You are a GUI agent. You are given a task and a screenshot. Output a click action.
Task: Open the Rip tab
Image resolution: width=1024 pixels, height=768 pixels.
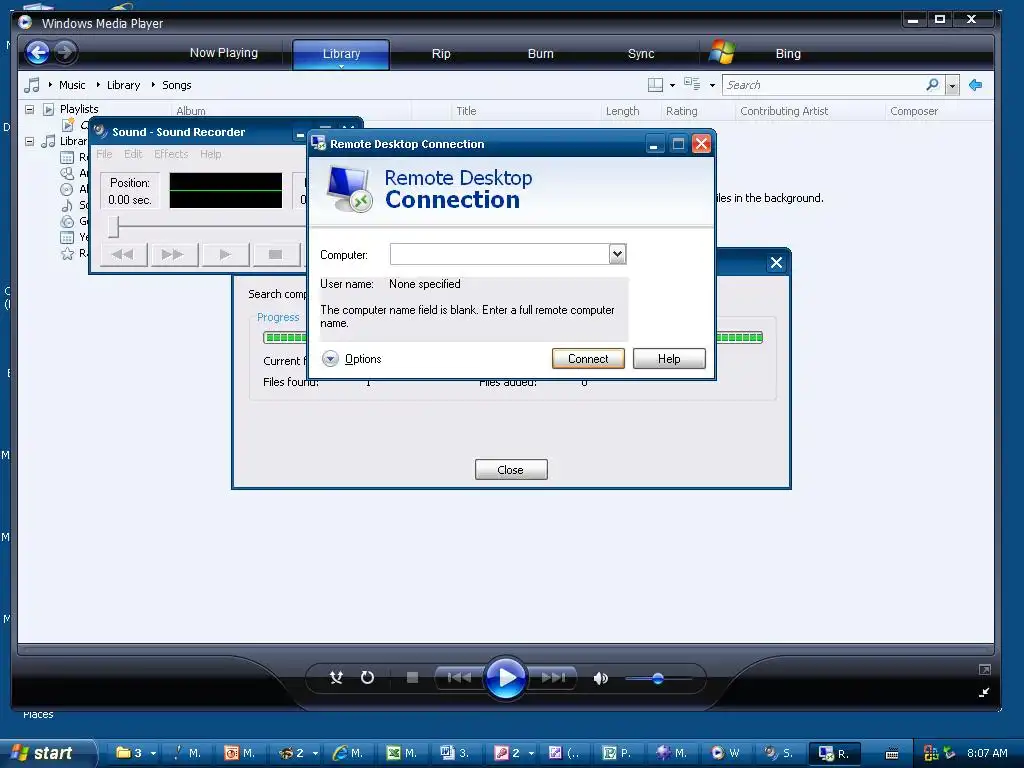click(x=441, y=54)
